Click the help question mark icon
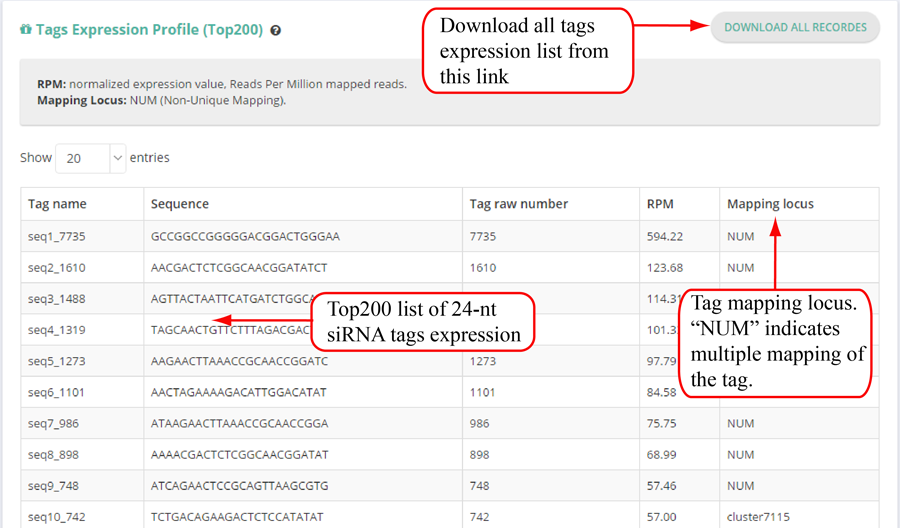The image size is (900, 528). coord(276,31)
